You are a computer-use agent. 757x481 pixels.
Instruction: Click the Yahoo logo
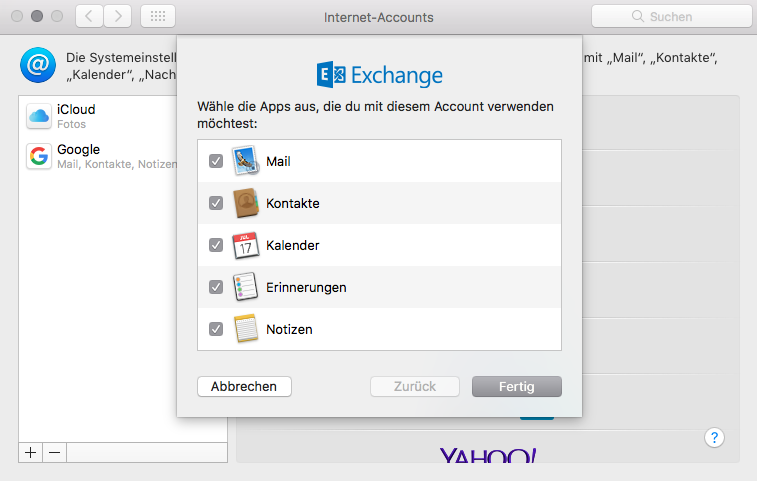pyautogui.click(x=488, y=455)
